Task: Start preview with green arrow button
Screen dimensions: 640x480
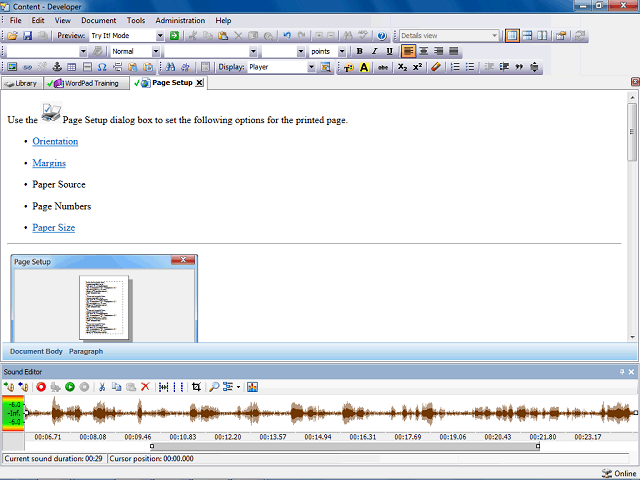Action: (x=174, y=36)
